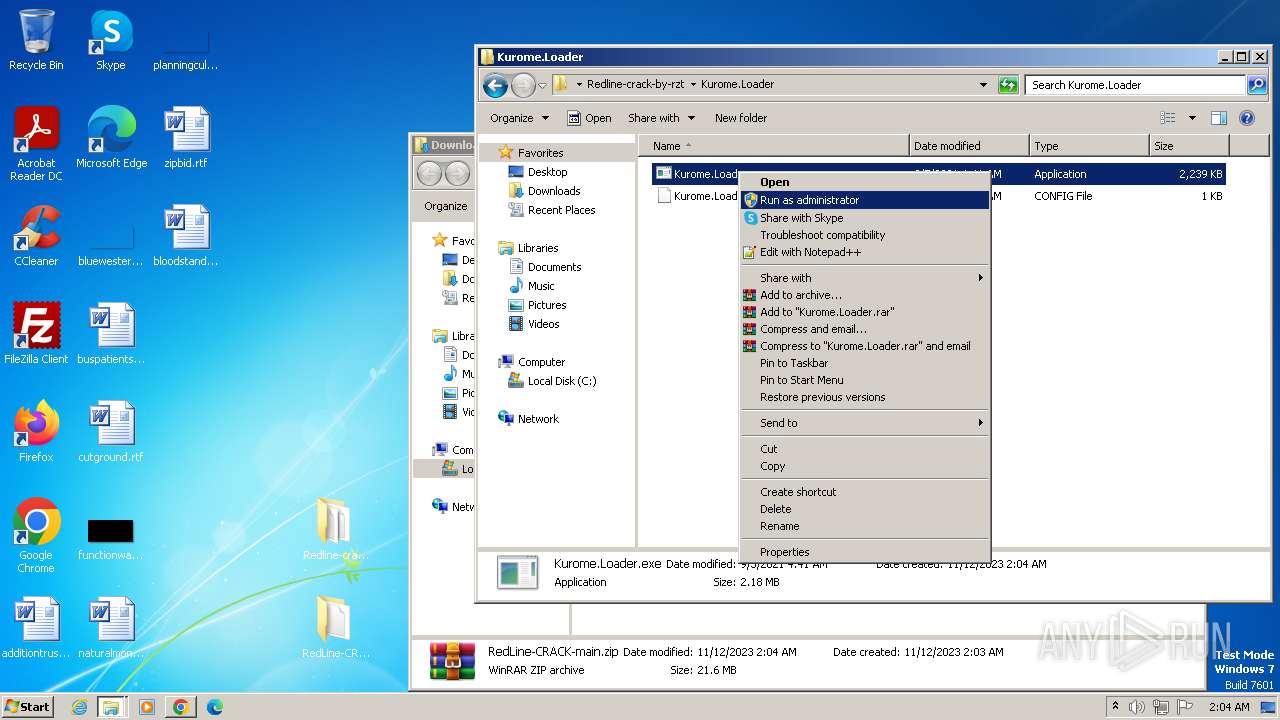
Task: Select Run as administrator
Action: click(865, 200)
